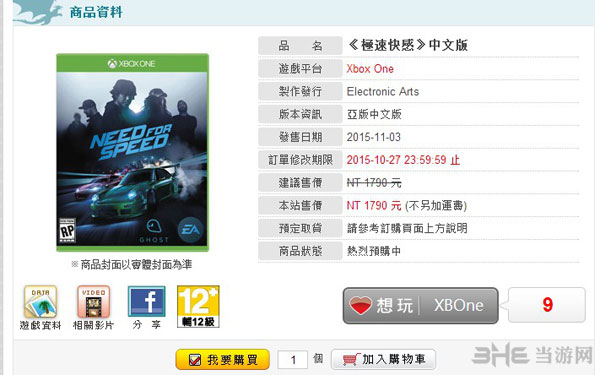The image size is (600, 375).
Task: Open the Xbox One platform link
Action: click(370, 69)
